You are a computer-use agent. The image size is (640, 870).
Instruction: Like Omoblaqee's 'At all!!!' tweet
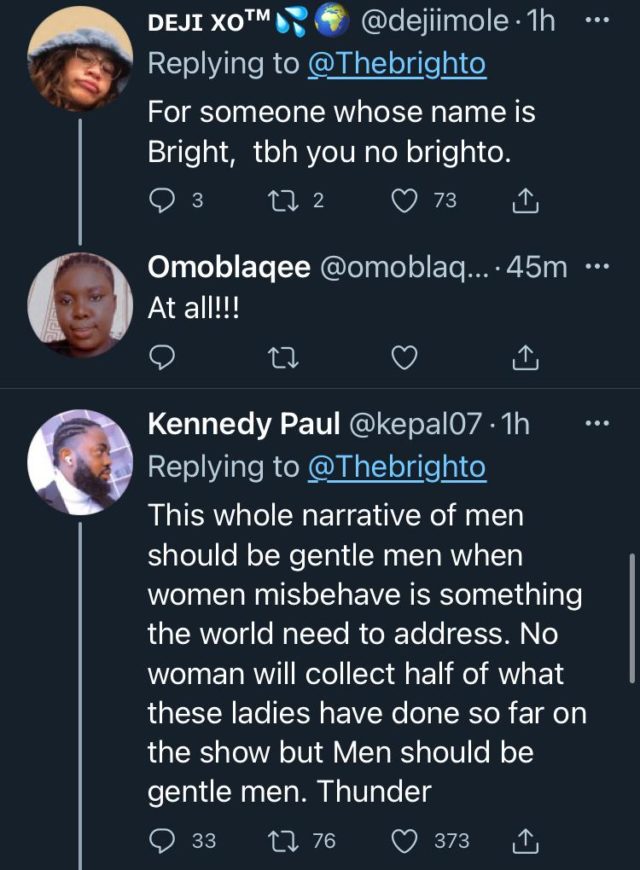(404, 357)
